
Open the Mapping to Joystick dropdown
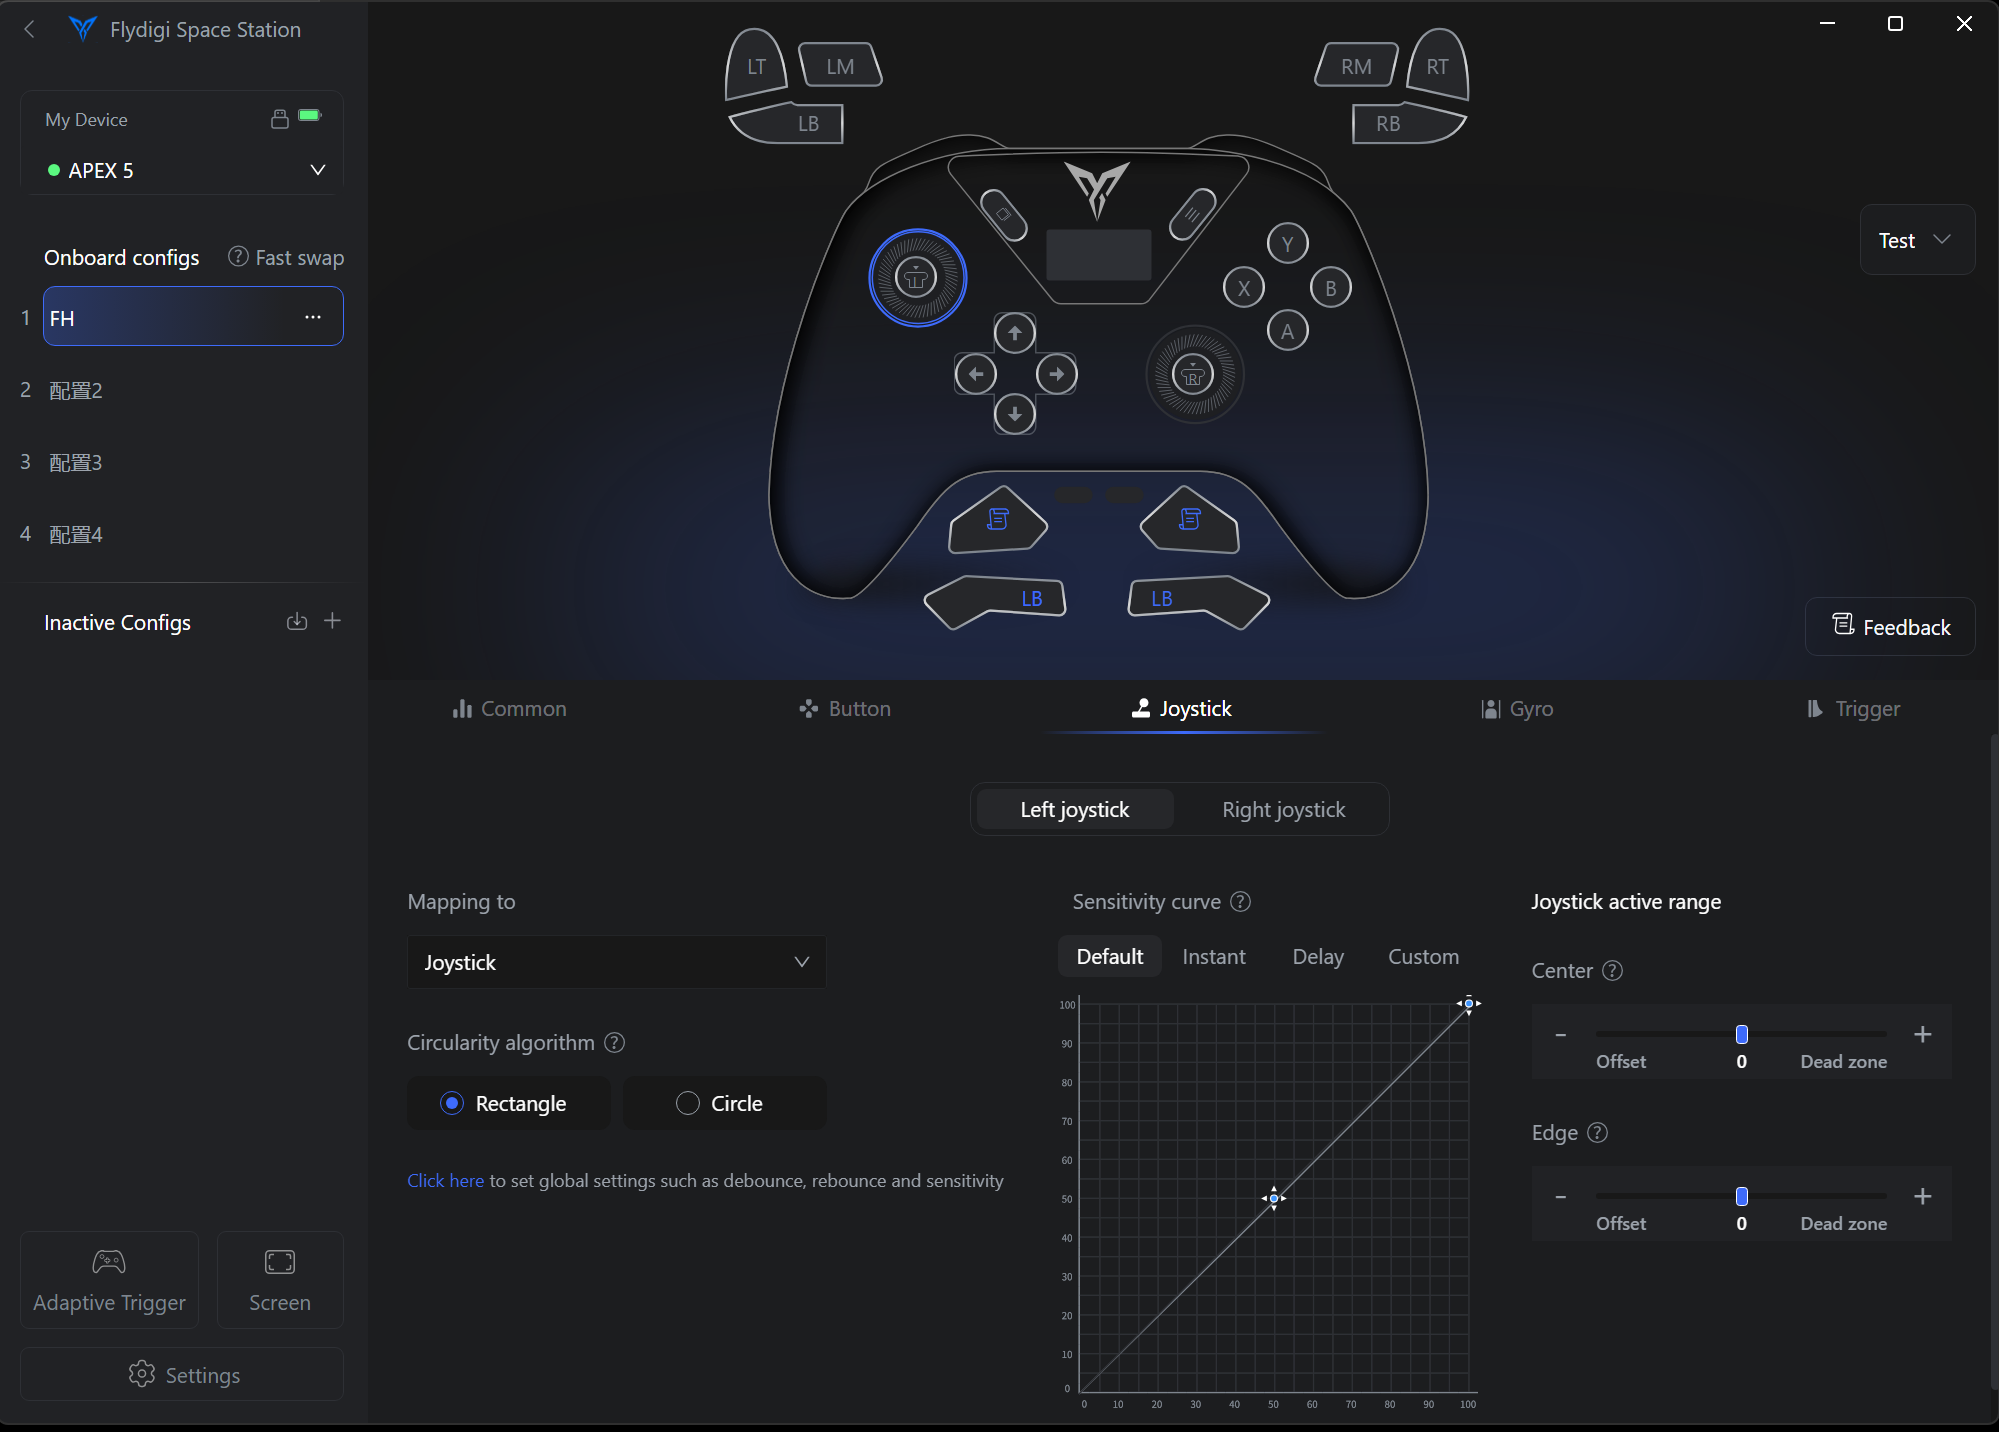tap(616, 962)
